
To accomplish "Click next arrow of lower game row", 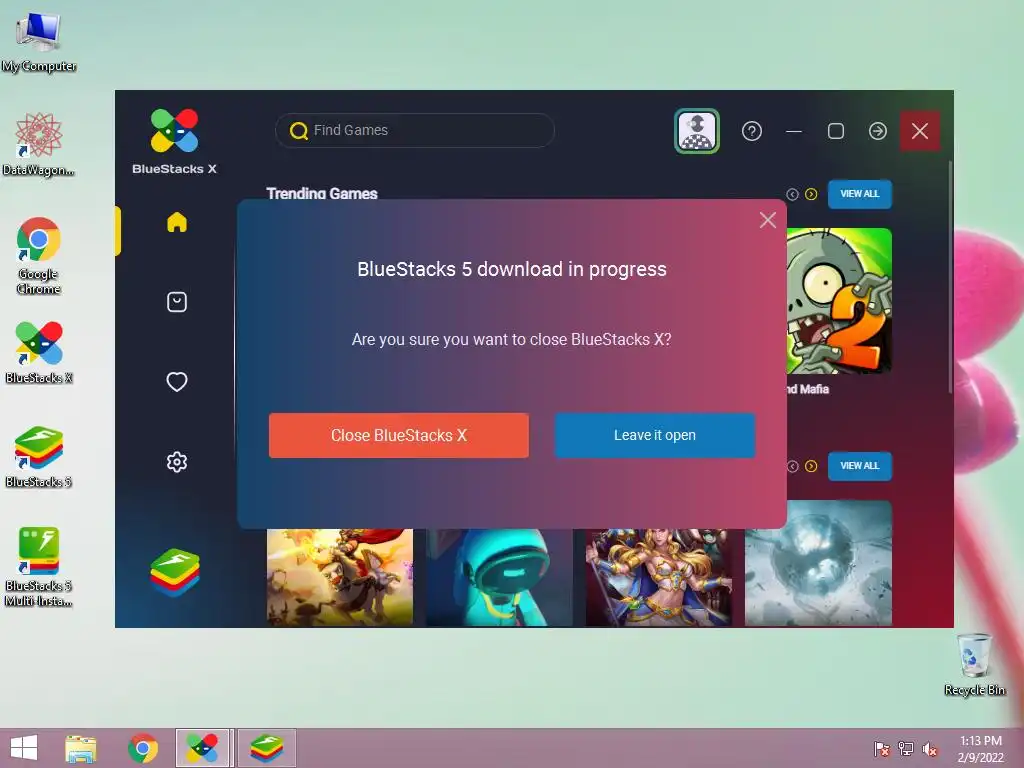I will (811, 466).
